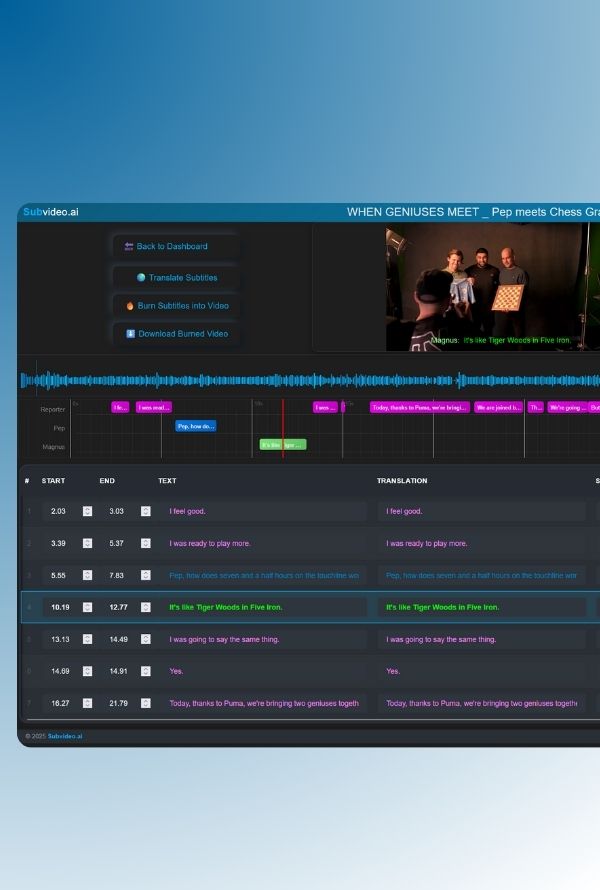Edit translation 'I was going to say'
600x890 pixels.
pyautogui.click(x=481, y=639)
